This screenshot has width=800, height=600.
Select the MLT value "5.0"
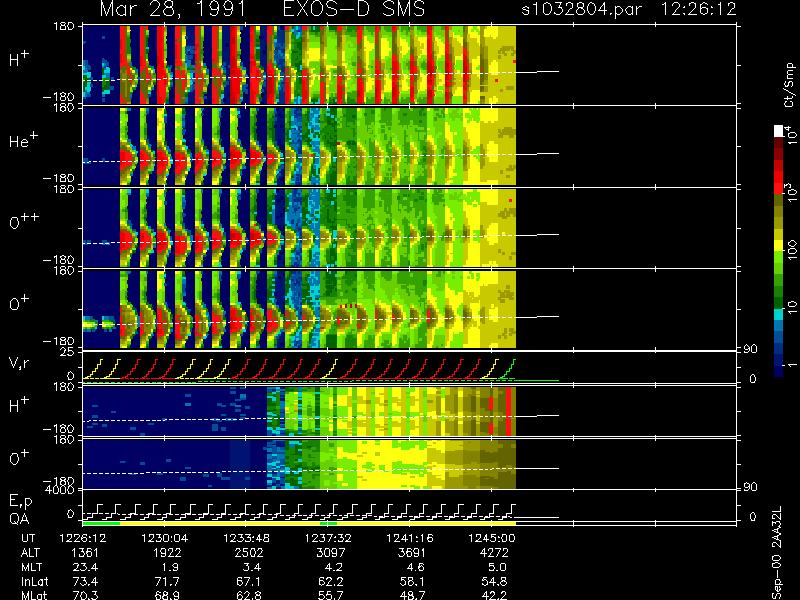click(x=496, y=567)
